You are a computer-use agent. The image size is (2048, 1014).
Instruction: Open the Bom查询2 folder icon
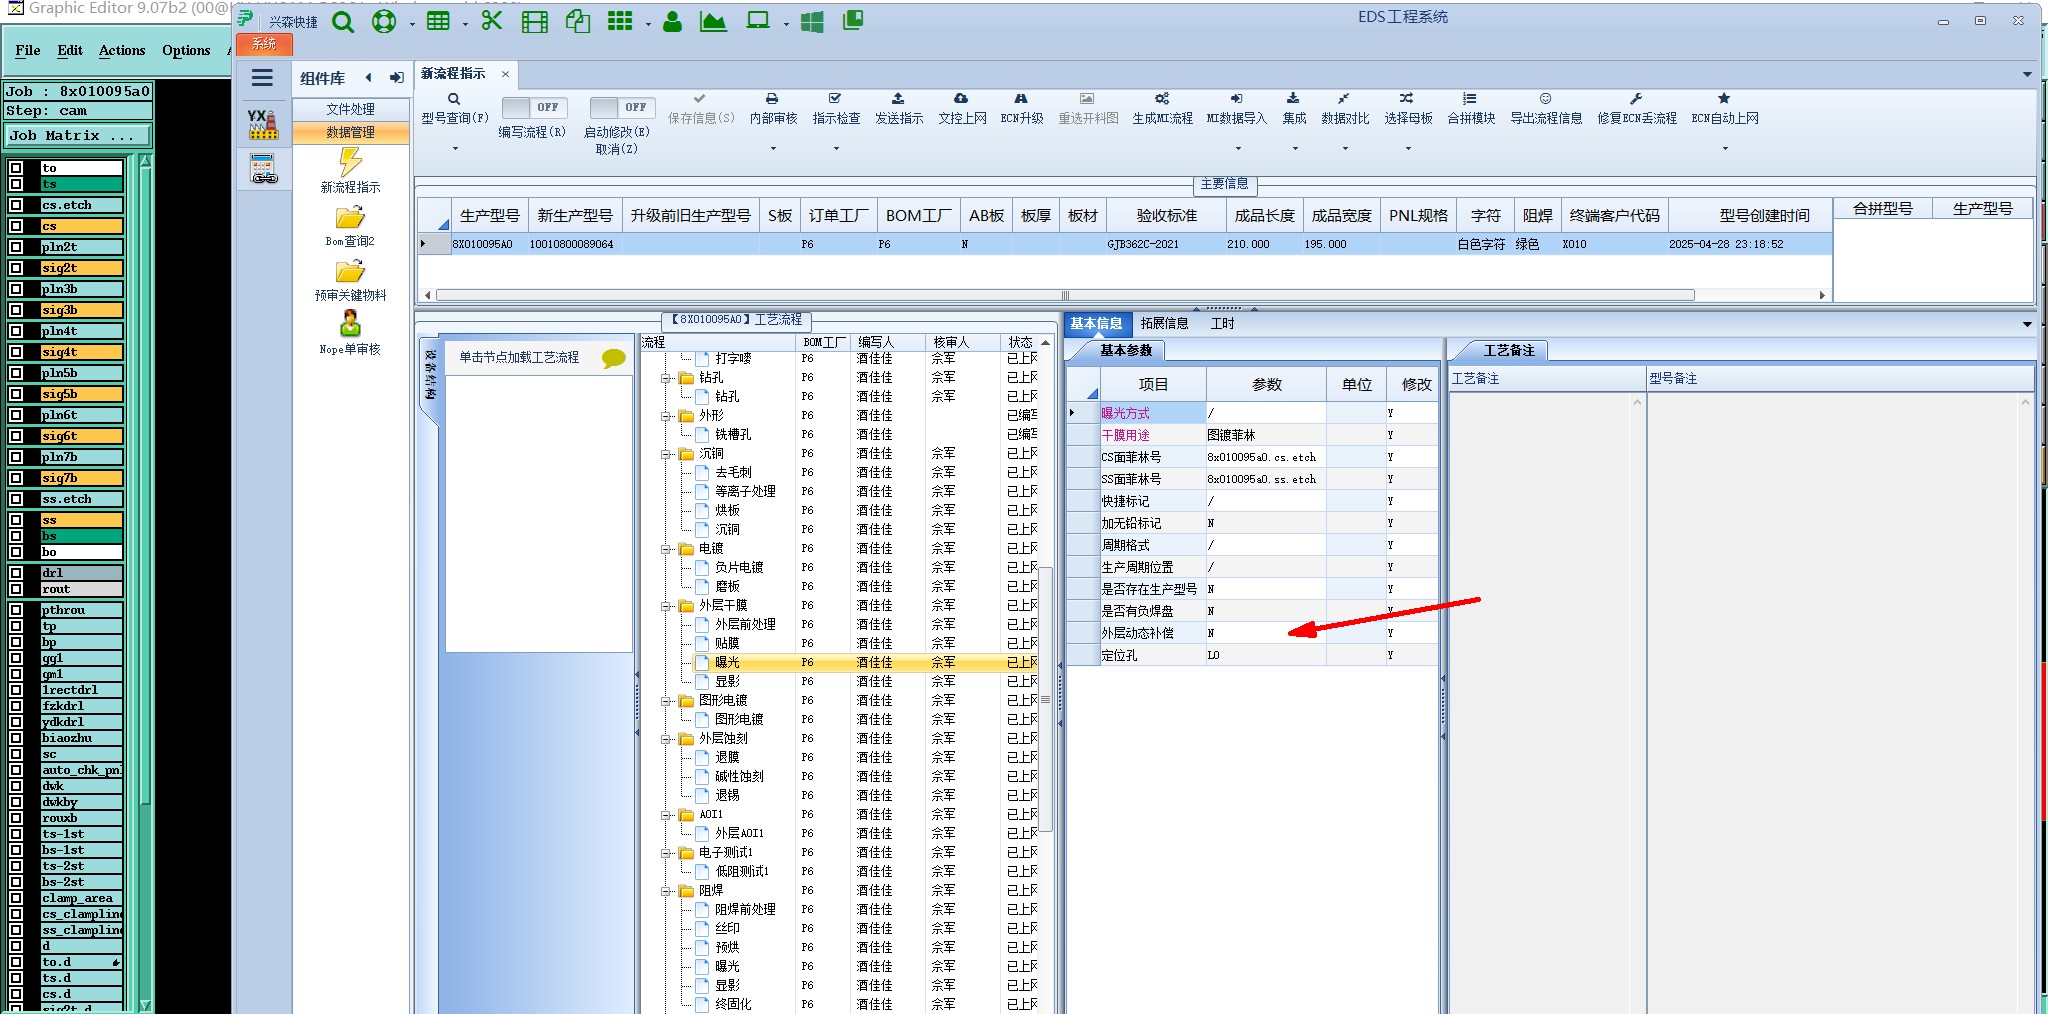tap(350, 217)
